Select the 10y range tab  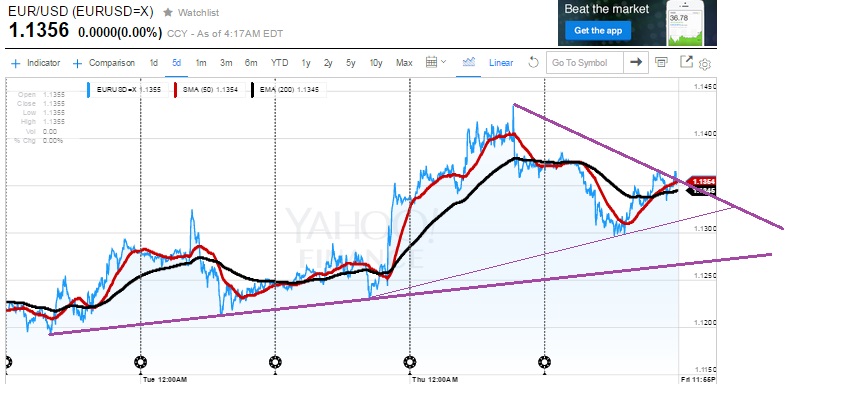(x=376, y=63)
